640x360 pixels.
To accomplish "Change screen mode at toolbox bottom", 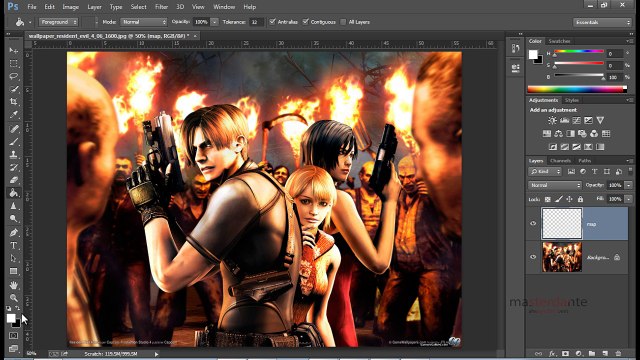I will click(x=13, y=348).
